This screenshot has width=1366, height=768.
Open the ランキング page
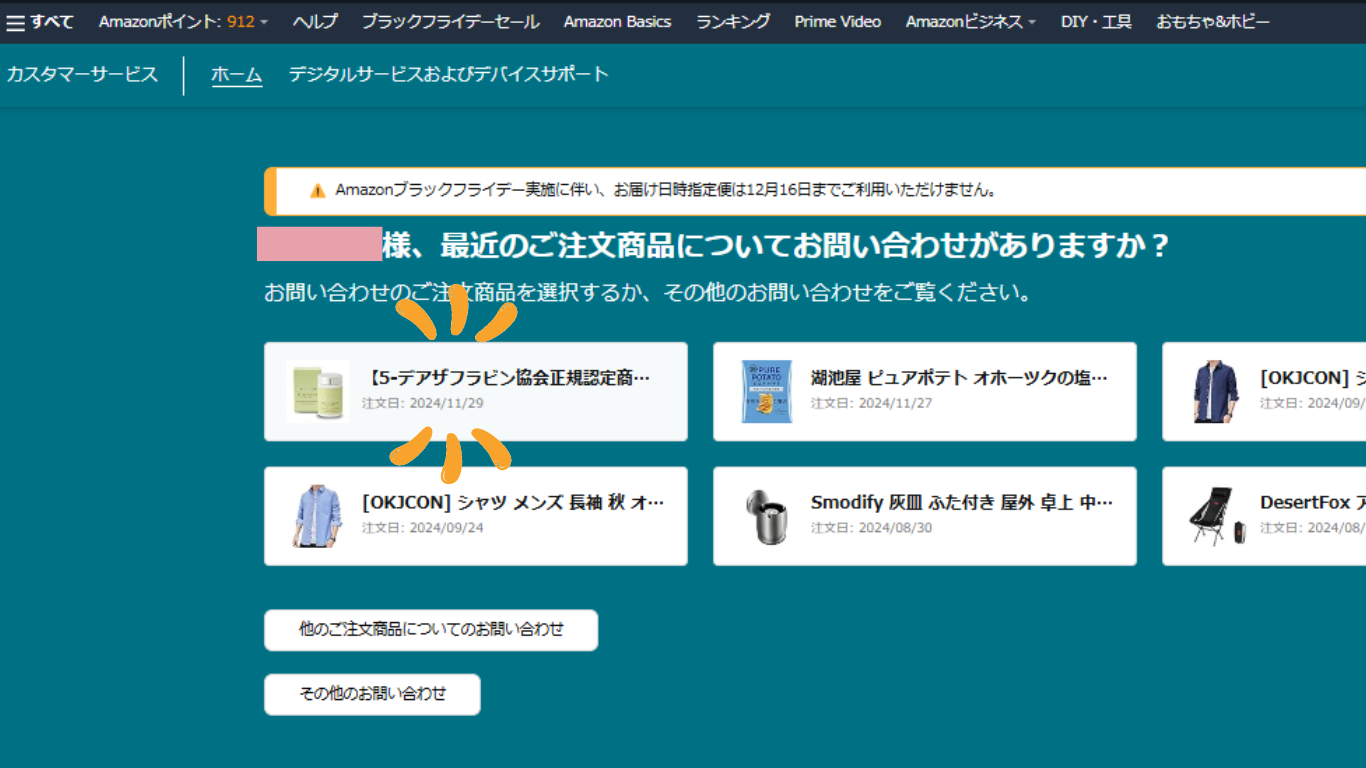pyautogui.click(x=733, y=22)
